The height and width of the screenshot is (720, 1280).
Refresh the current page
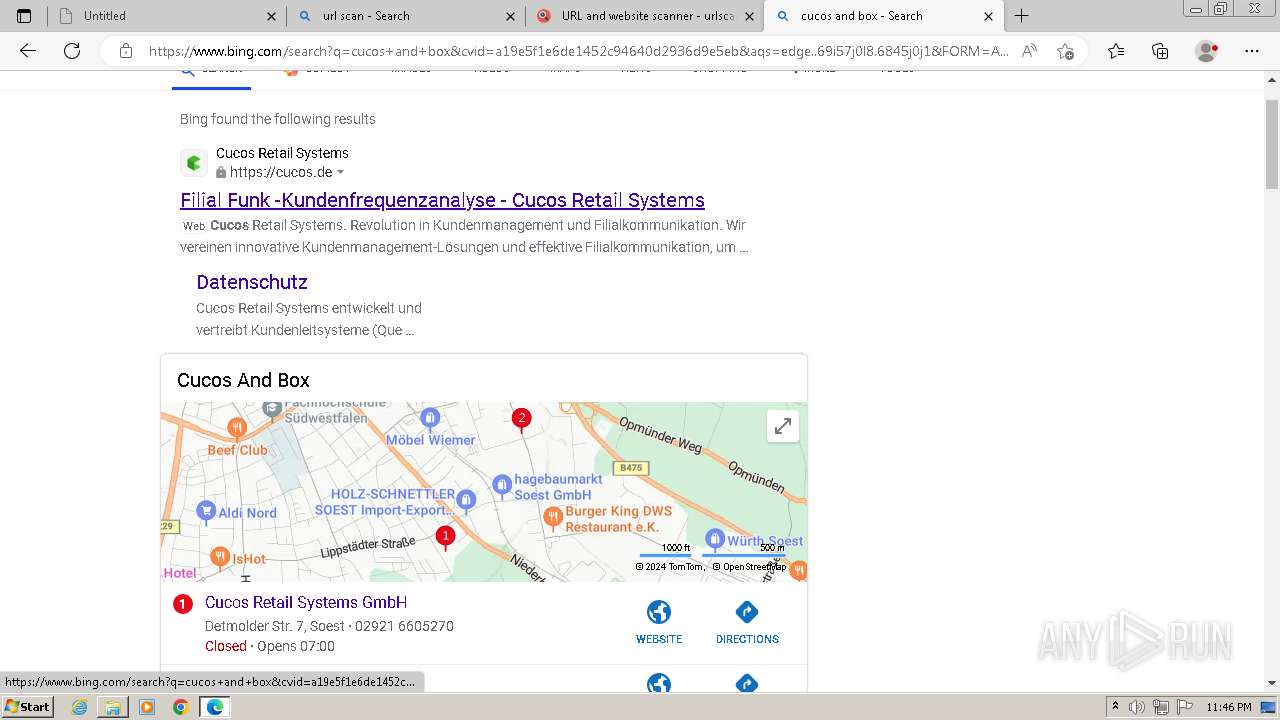pos(72,51)
